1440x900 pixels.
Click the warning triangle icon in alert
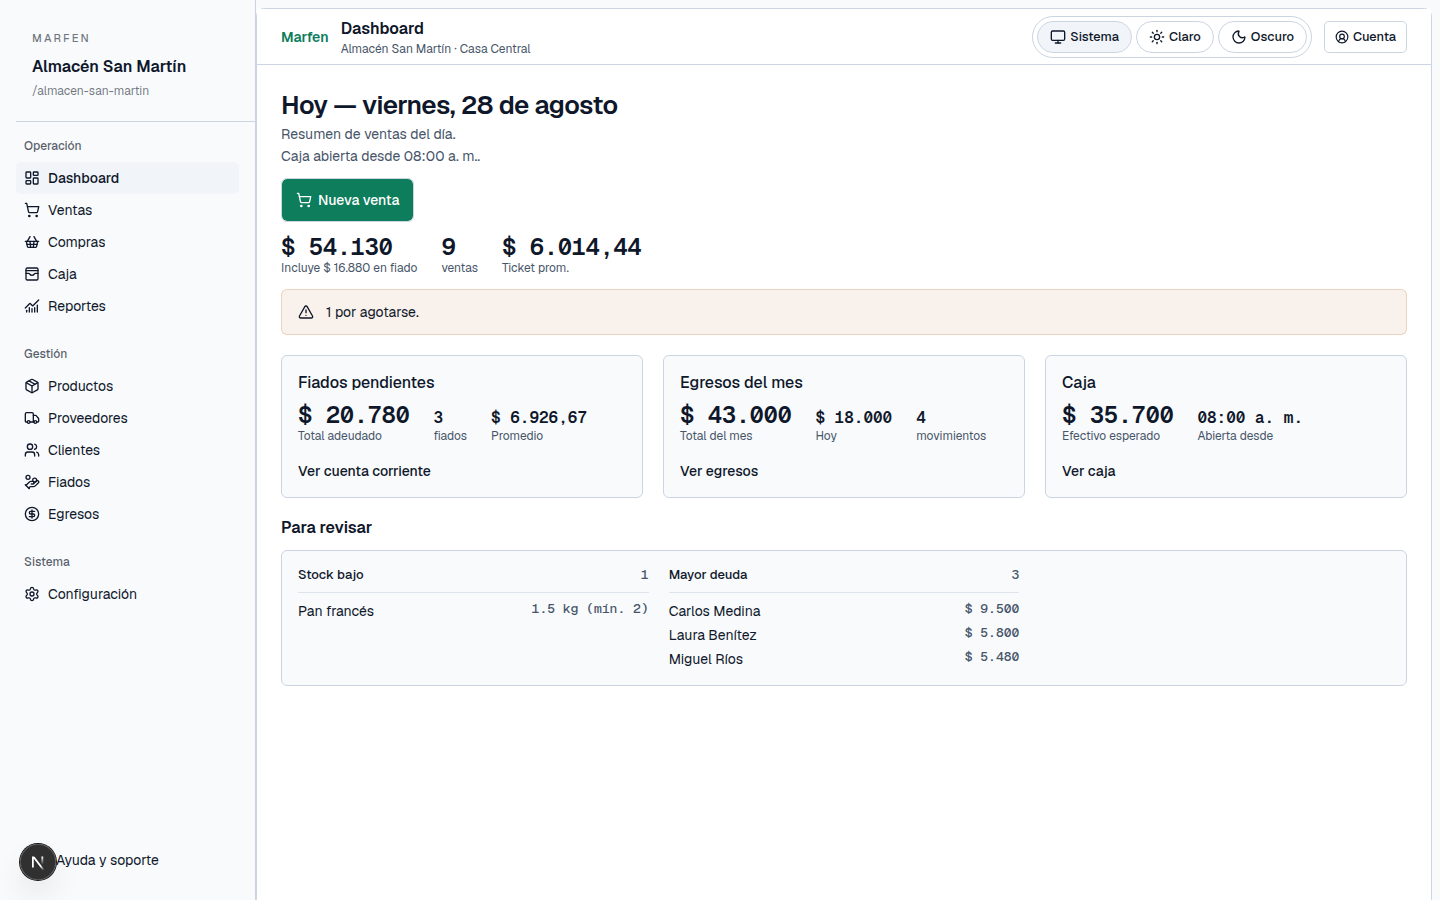coord(306,312)
